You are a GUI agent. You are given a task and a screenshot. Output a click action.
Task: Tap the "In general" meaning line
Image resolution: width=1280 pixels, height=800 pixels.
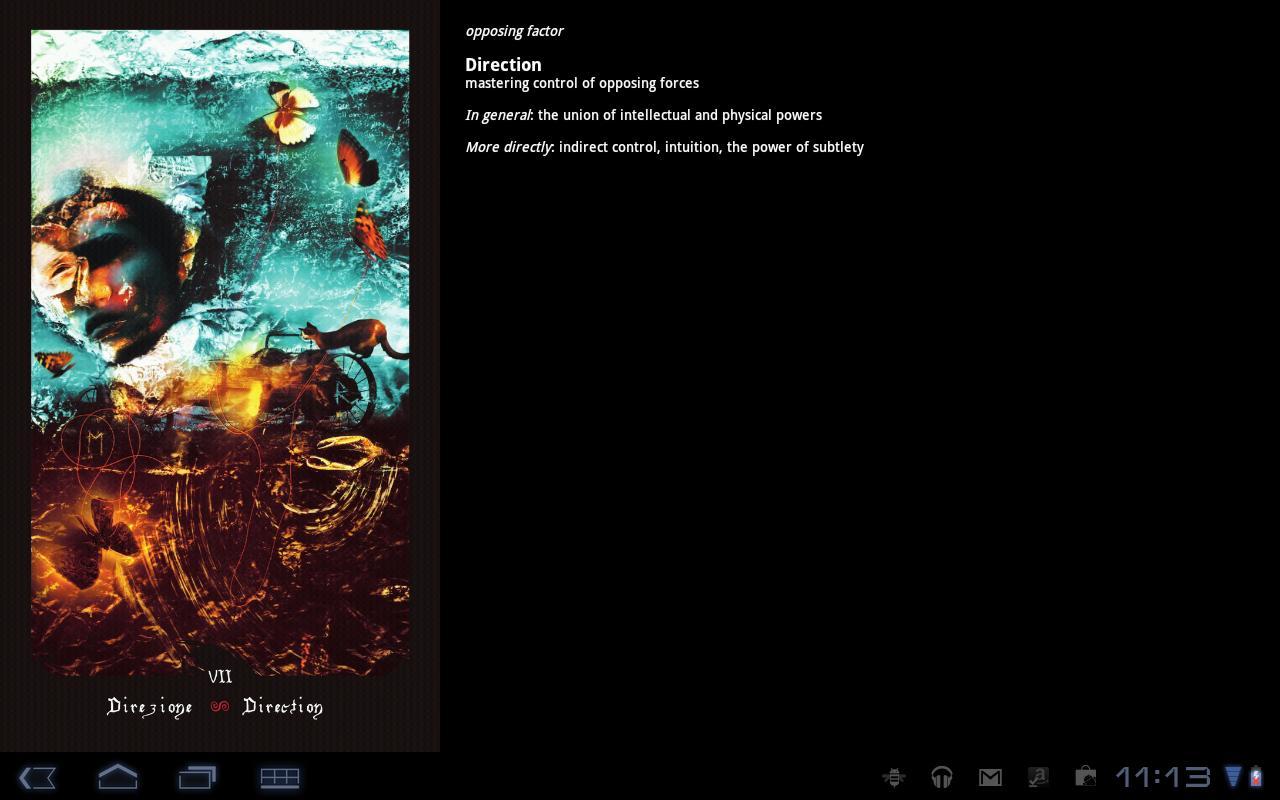(x=643, y=115)
